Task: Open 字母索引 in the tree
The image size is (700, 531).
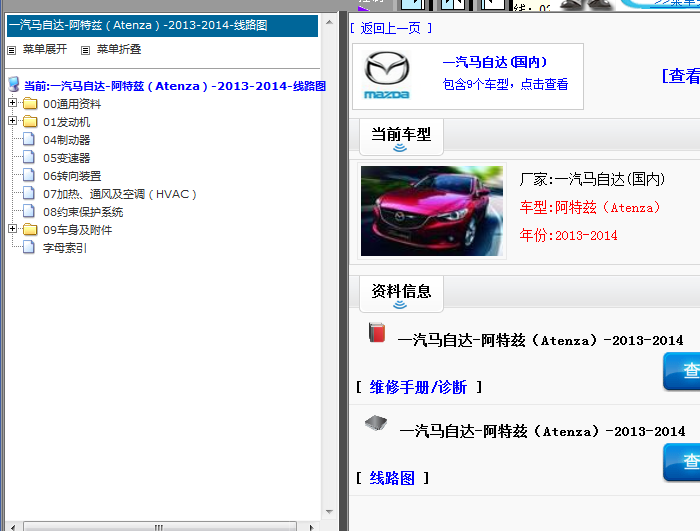Action: 65,248
